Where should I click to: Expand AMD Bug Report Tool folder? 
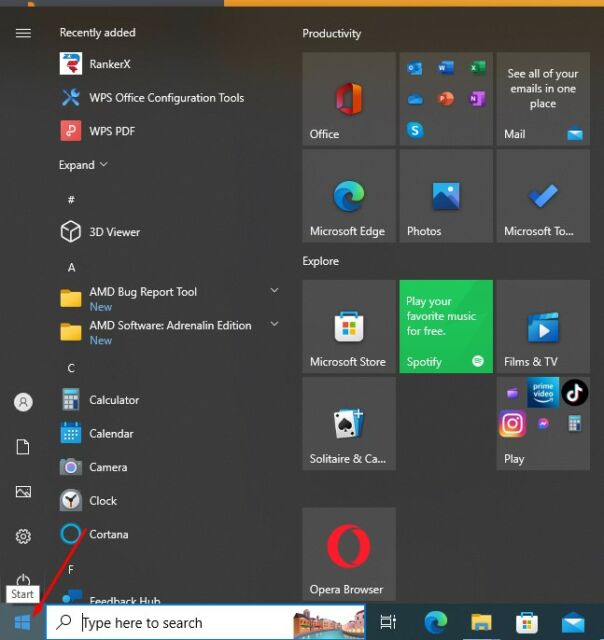pyautogui.click(x=274, y=290)
